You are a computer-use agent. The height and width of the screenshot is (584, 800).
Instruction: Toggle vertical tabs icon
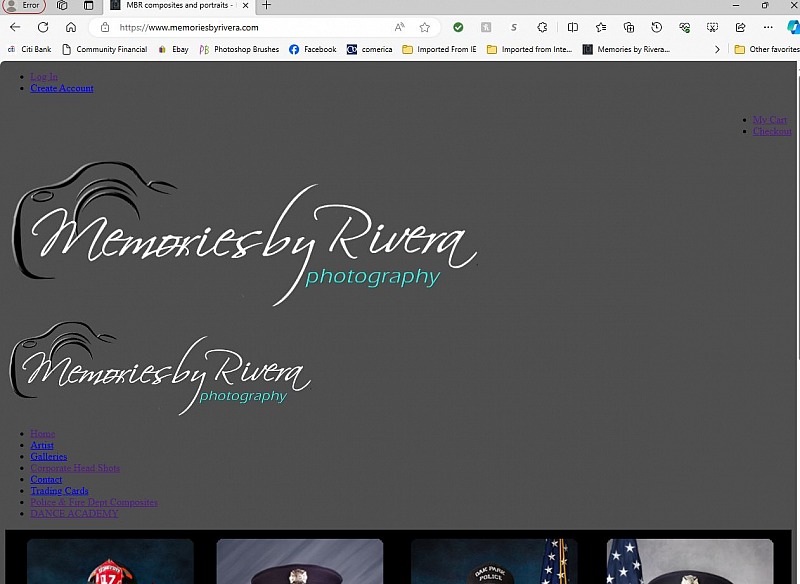click(x=89, y=6)
